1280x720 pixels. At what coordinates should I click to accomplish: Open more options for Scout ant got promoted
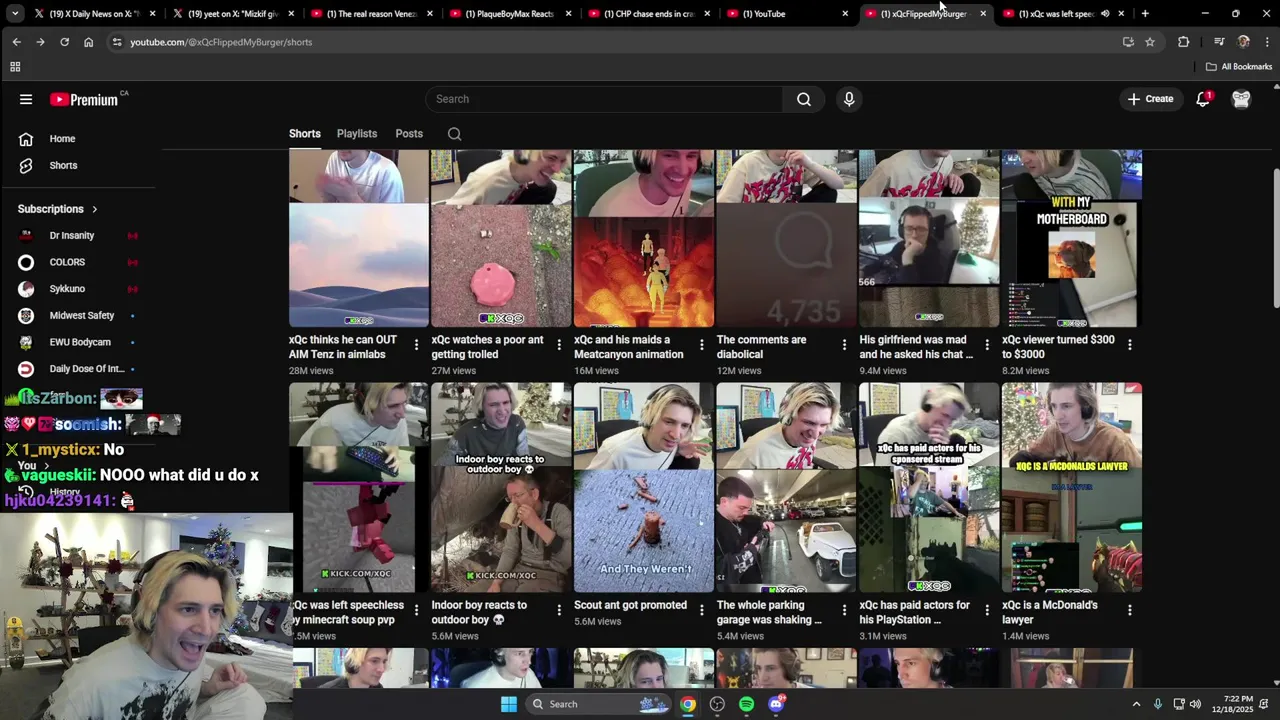[702, 610]
